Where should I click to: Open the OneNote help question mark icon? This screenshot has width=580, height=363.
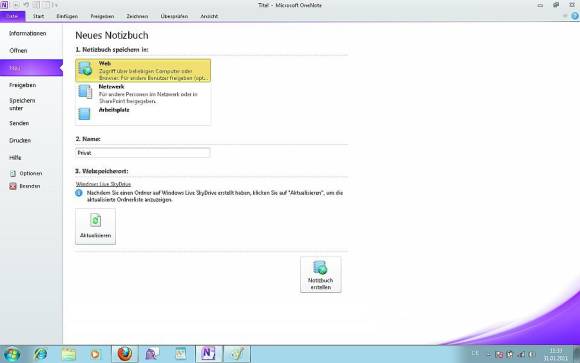pyautogui.click(x=575, y=16)
